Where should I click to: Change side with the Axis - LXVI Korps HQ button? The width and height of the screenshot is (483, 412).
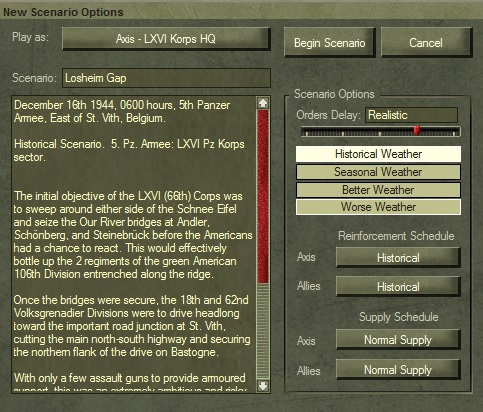[x=166, y=39]
